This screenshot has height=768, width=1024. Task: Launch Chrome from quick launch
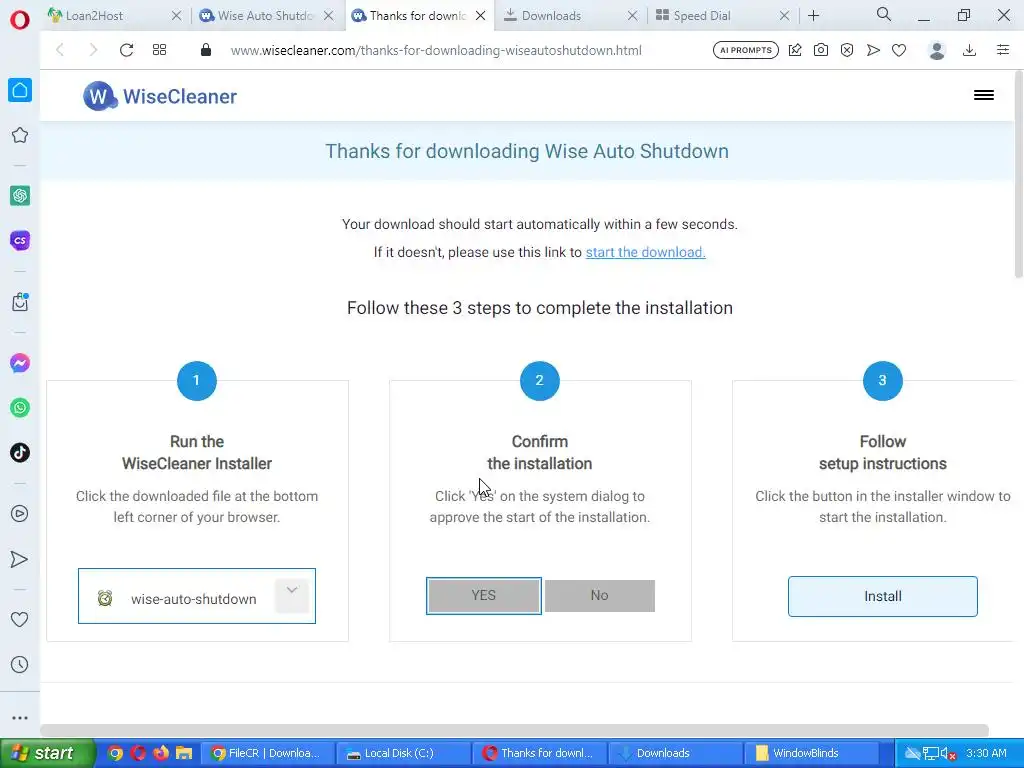(115, 753)
